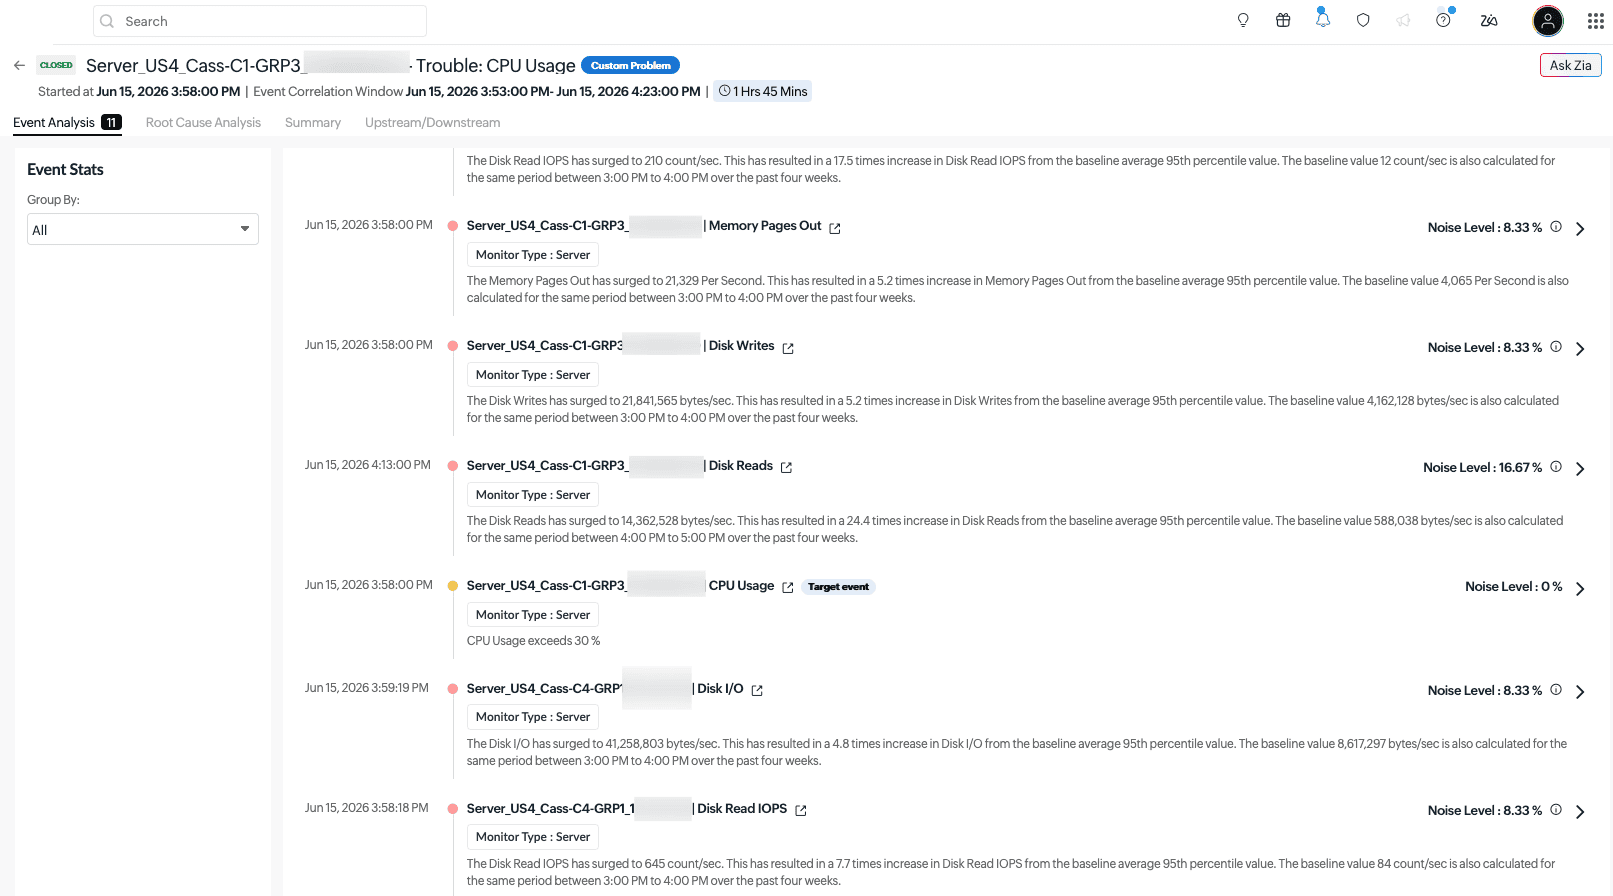This screenshot has width=1613, height=896.
Task: Click the Disk Writes event title
Action: click(x=620, y=346)
